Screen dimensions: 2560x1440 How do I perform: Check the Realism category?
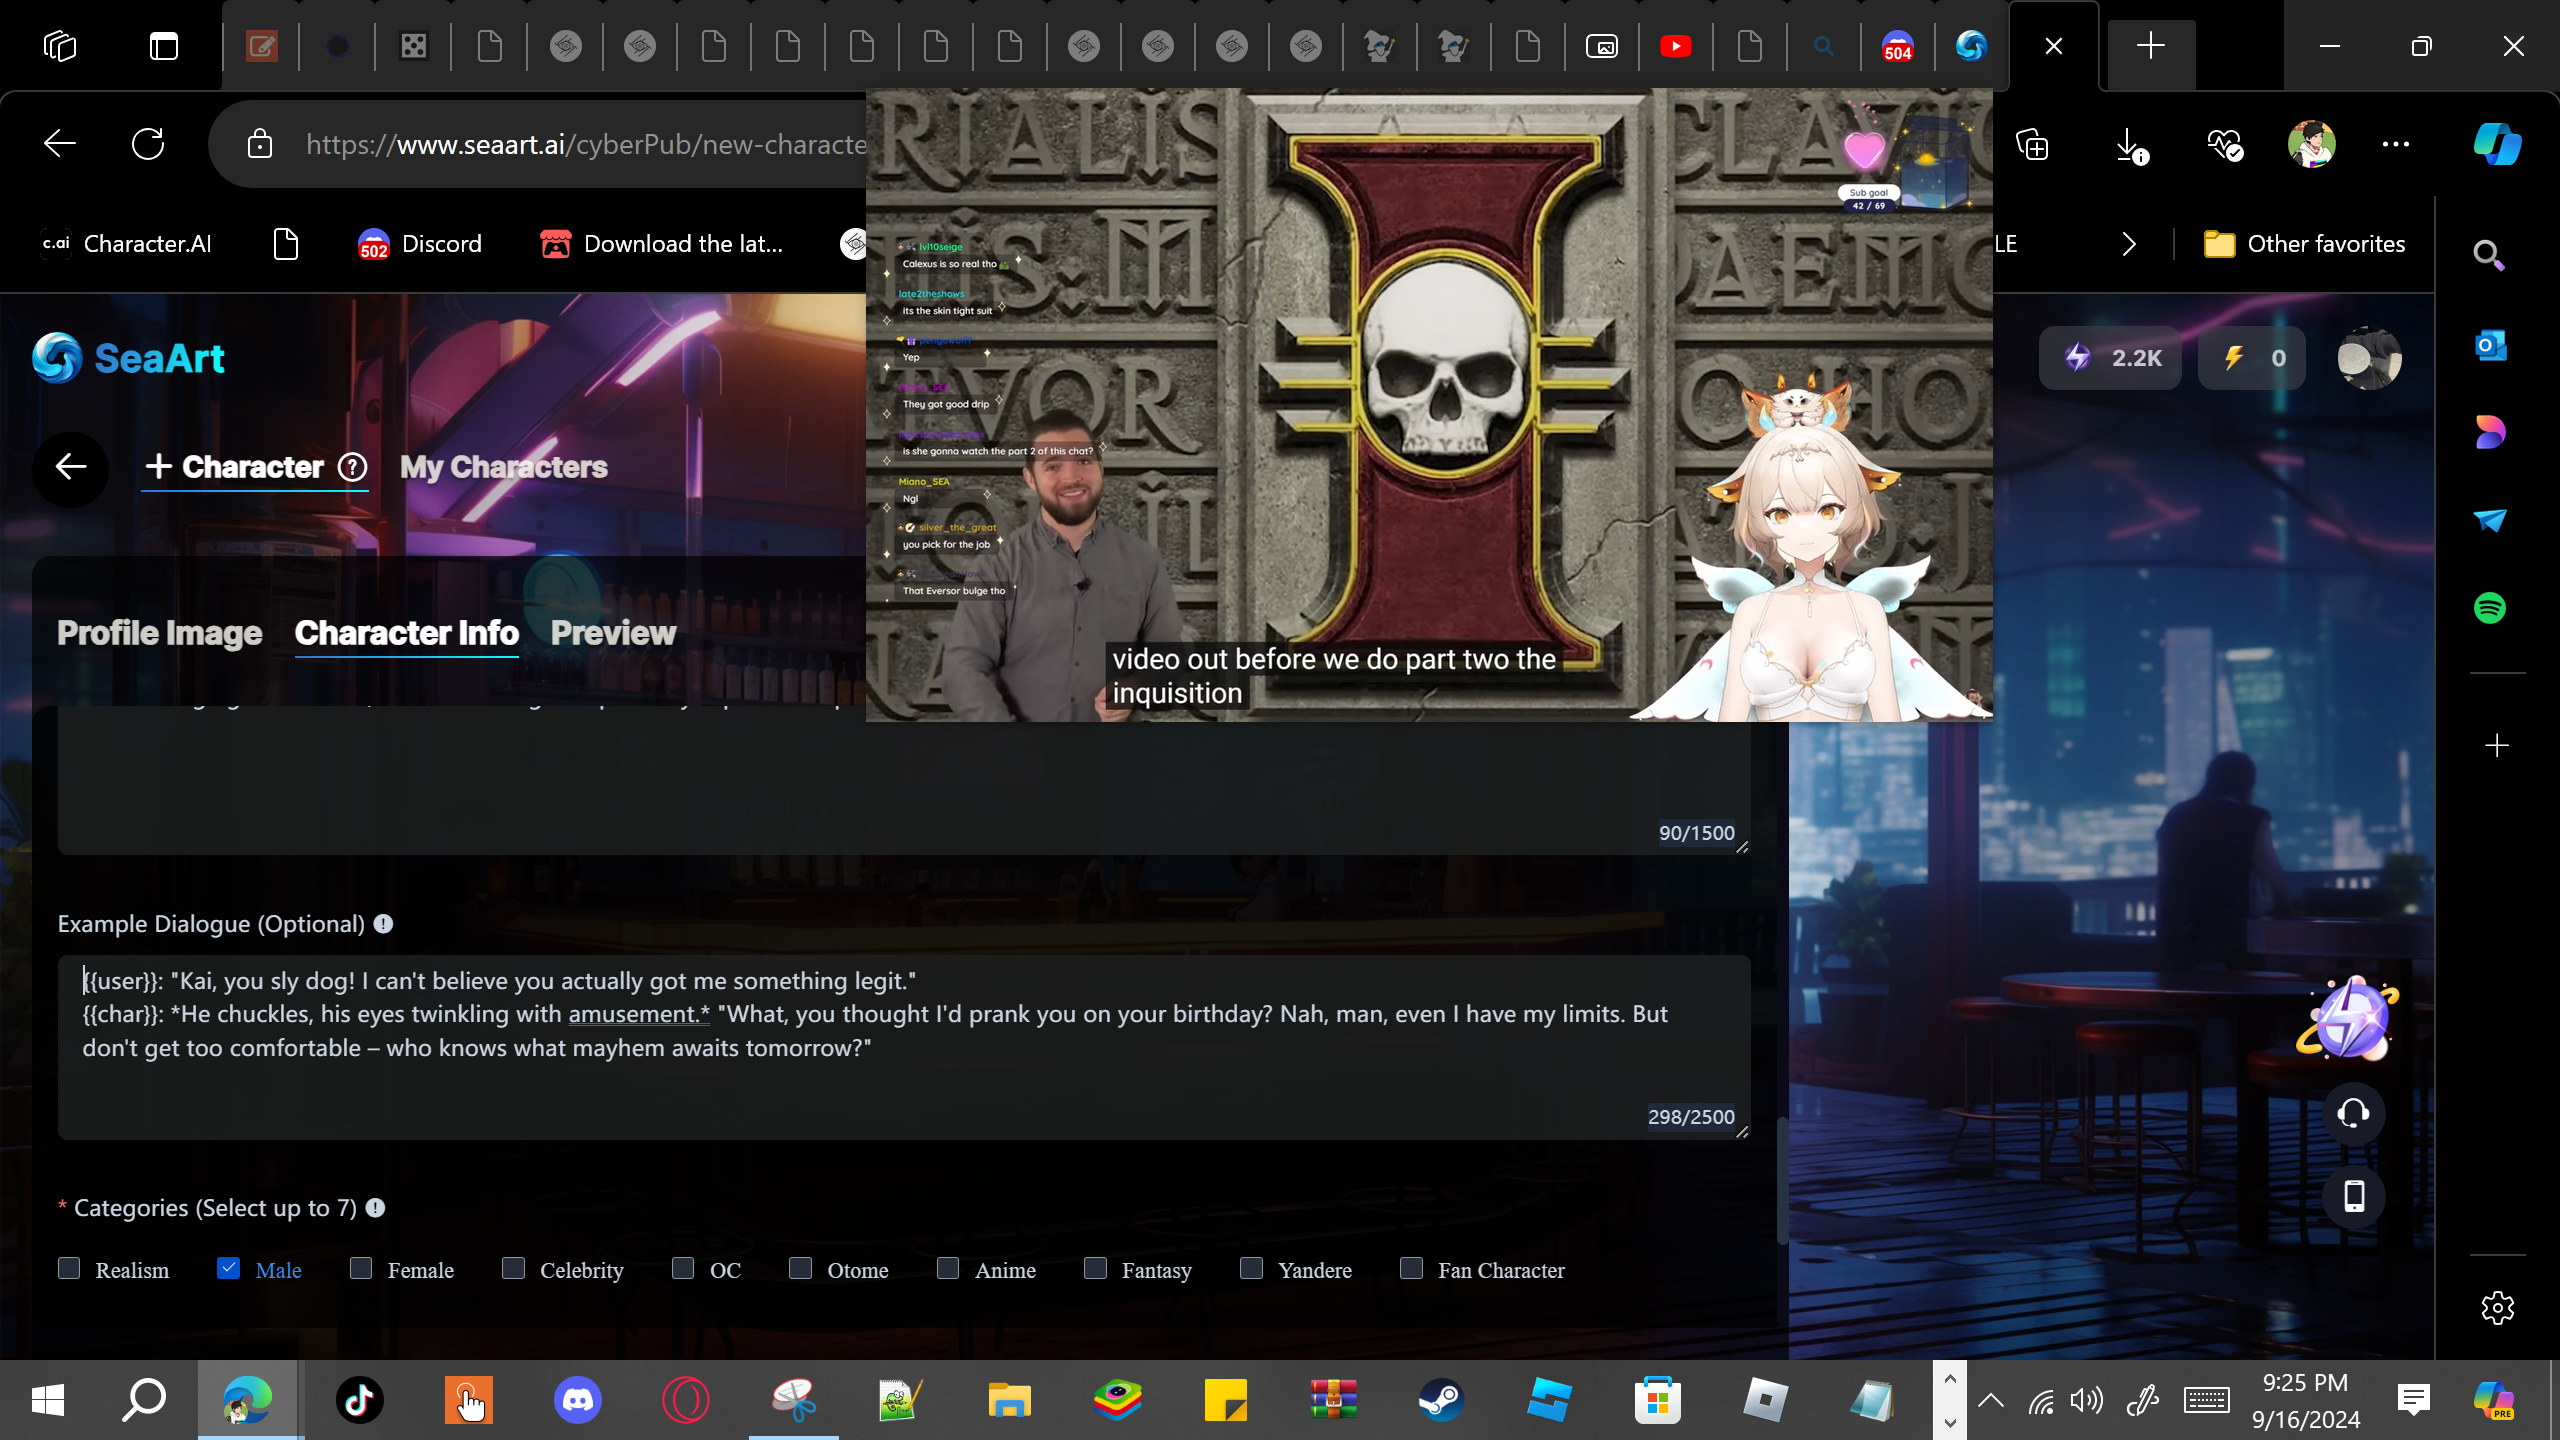69,1269
